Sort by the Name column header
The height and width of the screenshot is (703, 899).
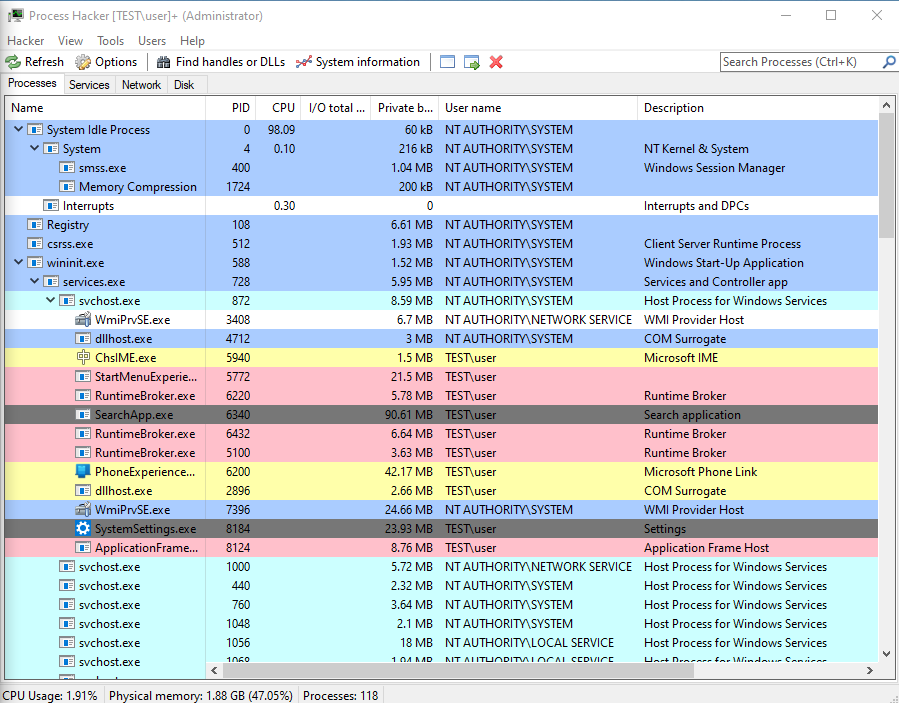[105, 108]
